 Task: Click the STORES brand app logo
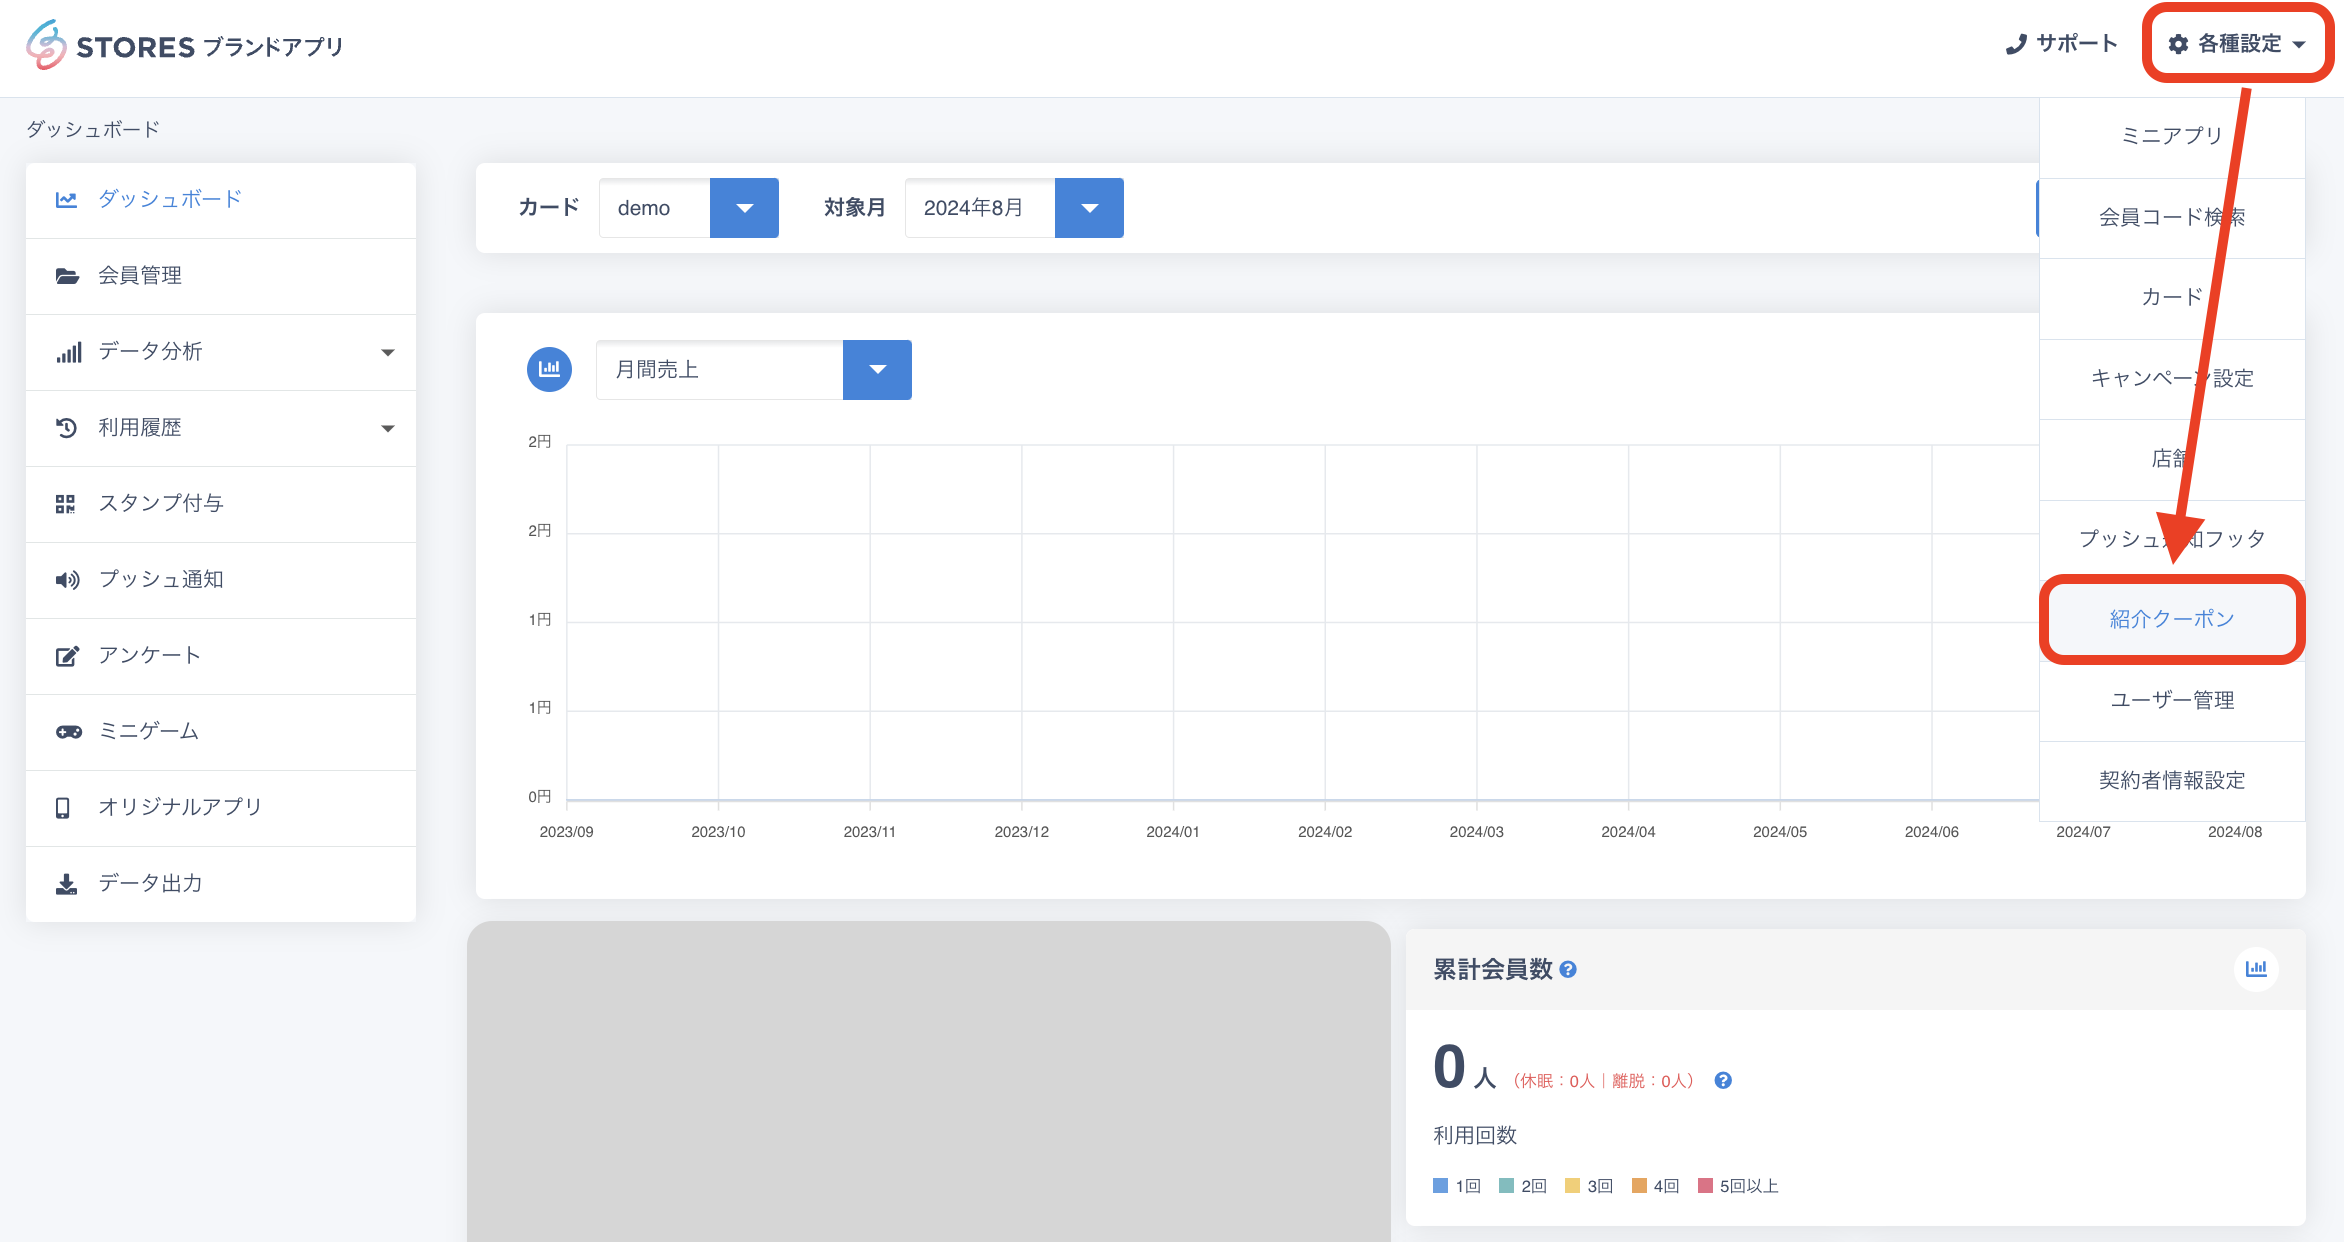(185, 46)
